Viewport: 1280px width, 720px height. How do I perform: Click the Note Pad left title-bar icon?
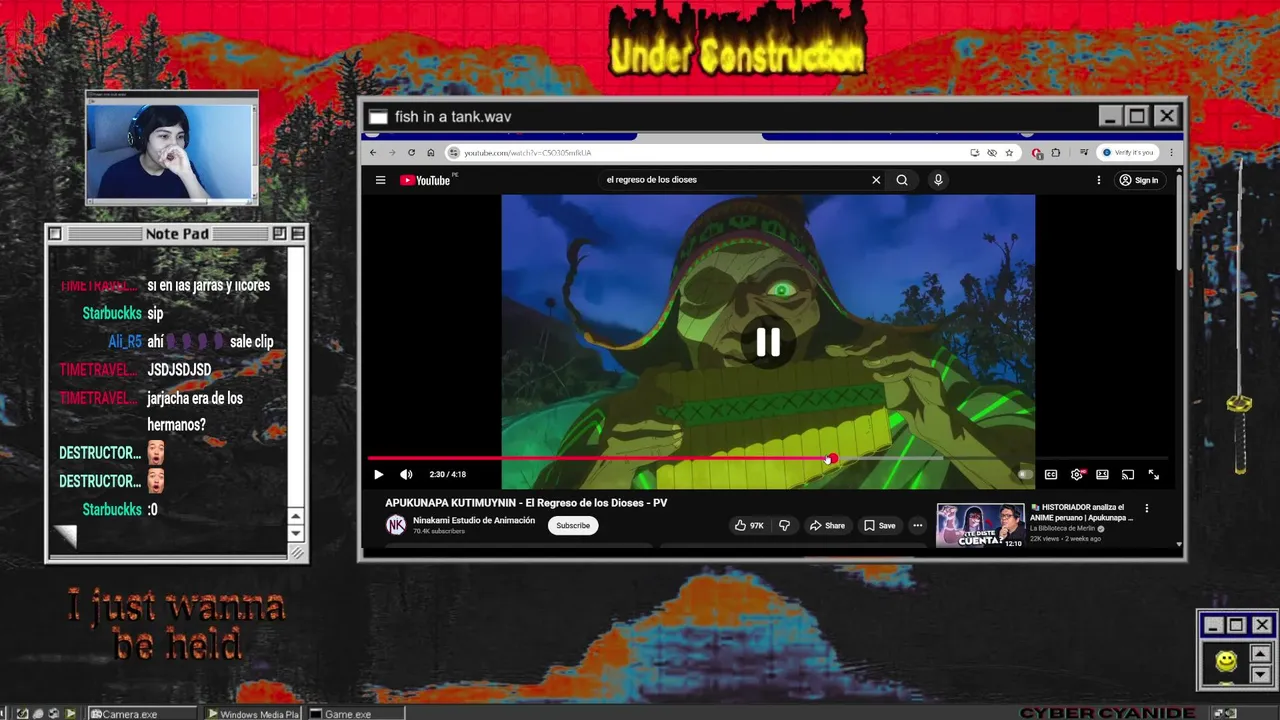[x=55, y=234]
